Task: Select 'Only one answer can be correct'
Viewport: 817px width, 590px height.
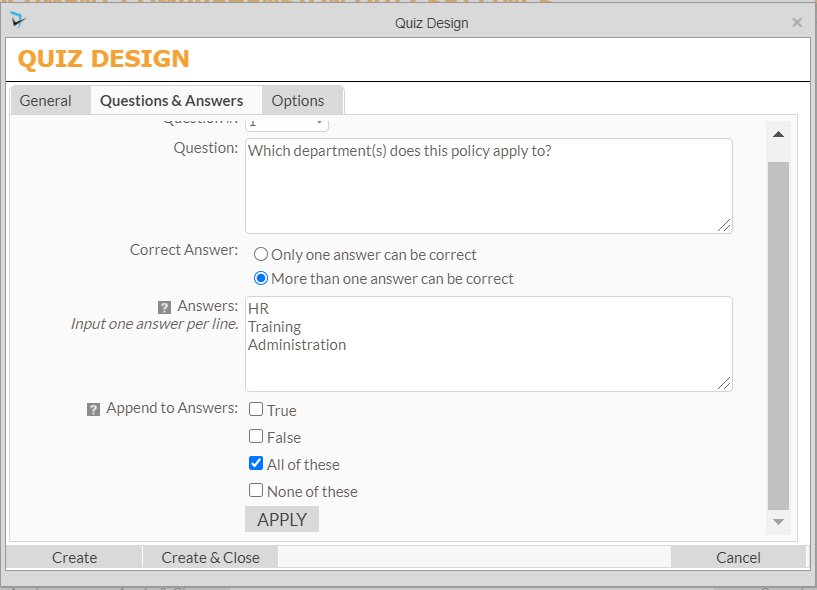Action: tap(261, 255)
